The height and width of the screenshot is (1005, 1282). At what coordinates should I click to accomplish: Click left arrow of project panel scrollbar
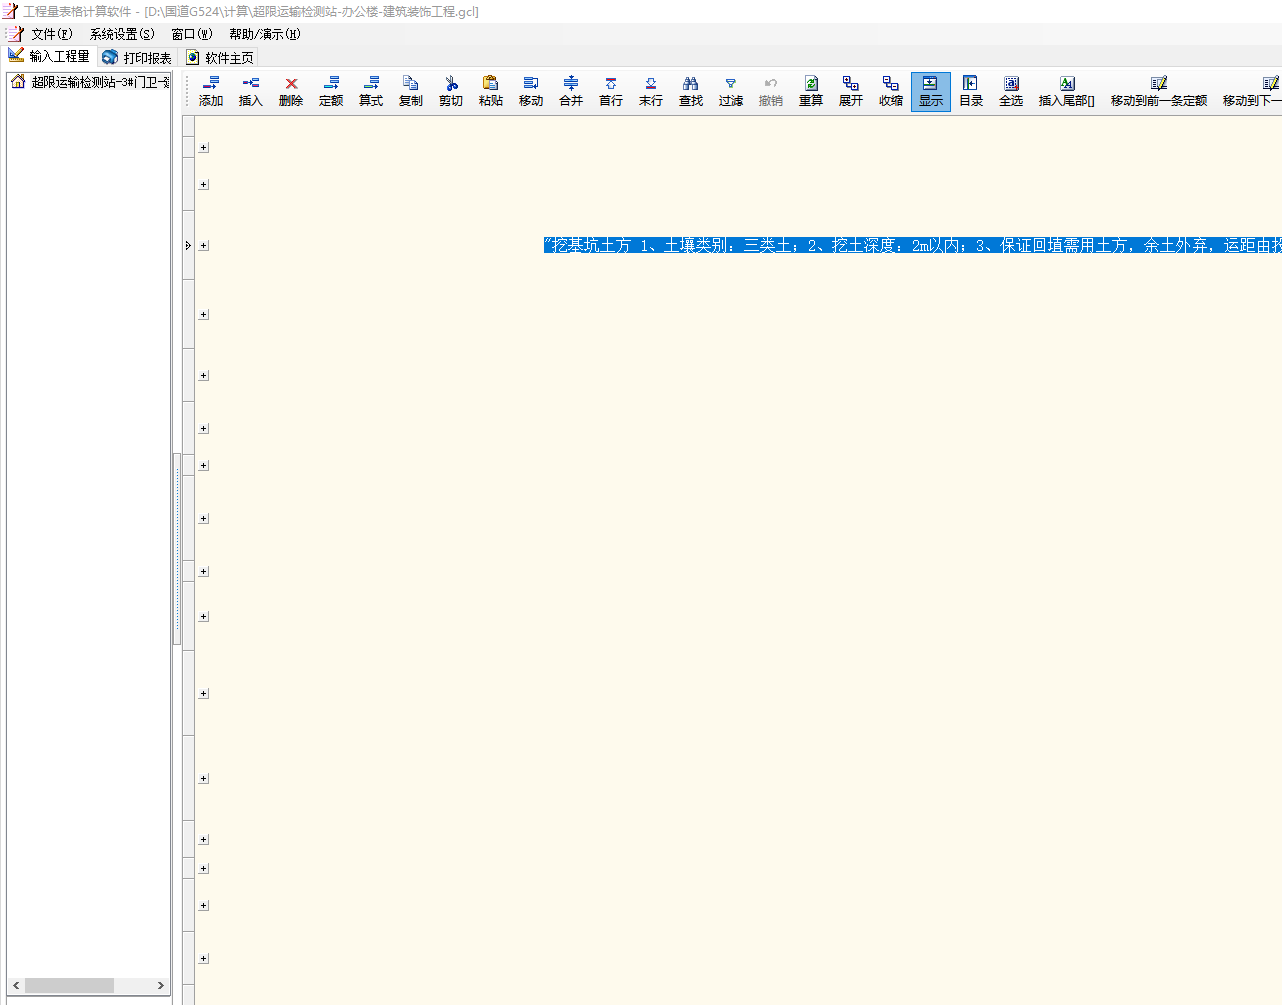click(16, 986)
